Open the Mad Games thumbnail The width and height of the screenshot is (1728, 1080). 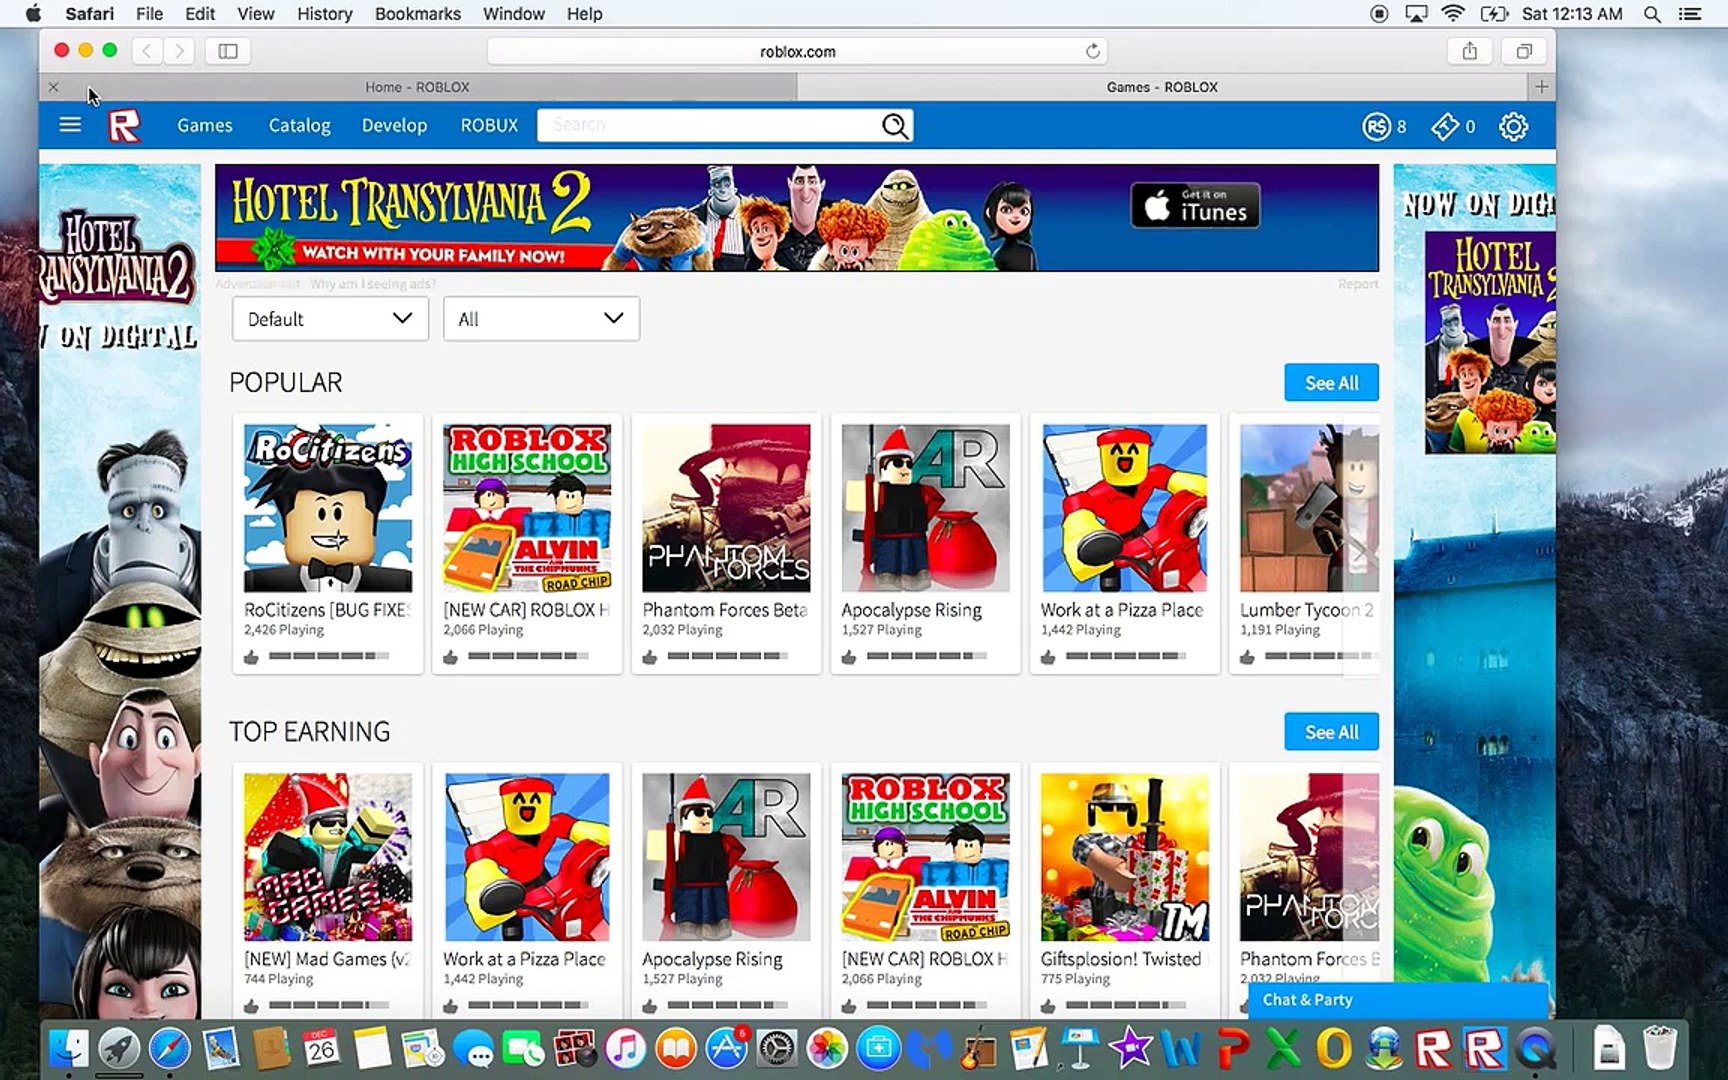tap(328, 857)
